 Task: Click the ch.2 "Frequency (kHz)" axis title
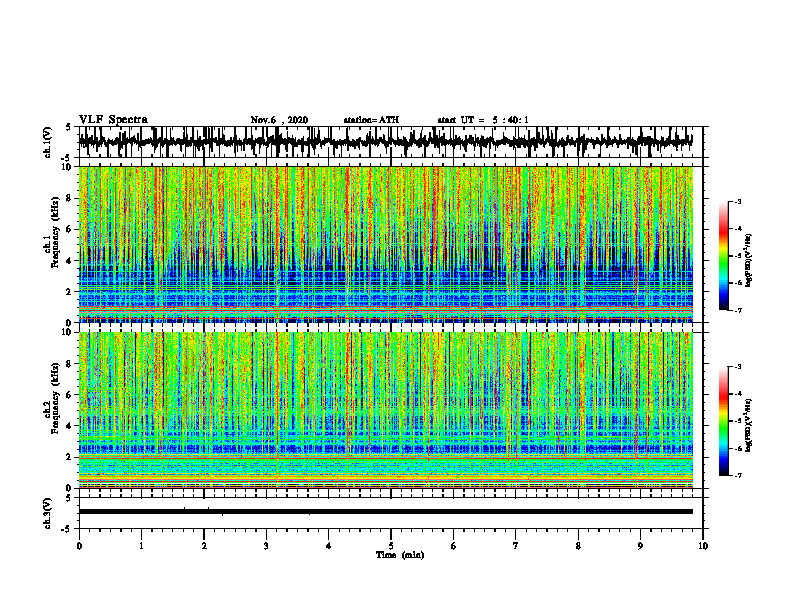53,398
